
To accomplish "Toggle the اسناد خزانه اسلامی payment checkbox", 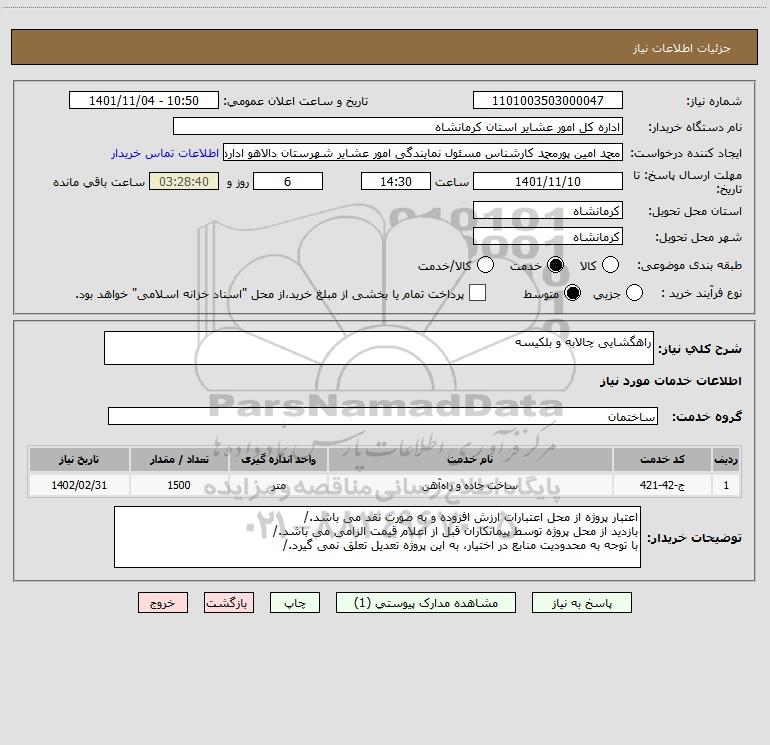I will [477, 293].
